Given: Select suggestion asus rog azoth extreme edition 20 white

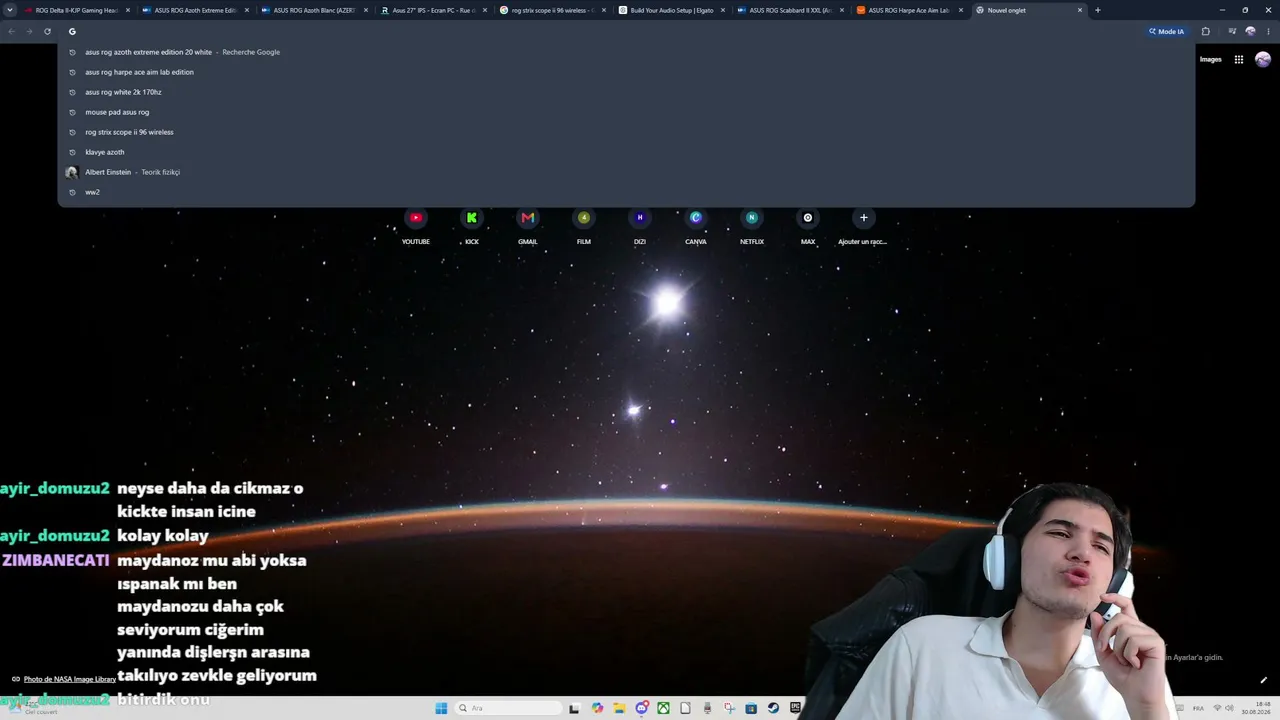Looking at the screenshot, I should click(626, 52).
